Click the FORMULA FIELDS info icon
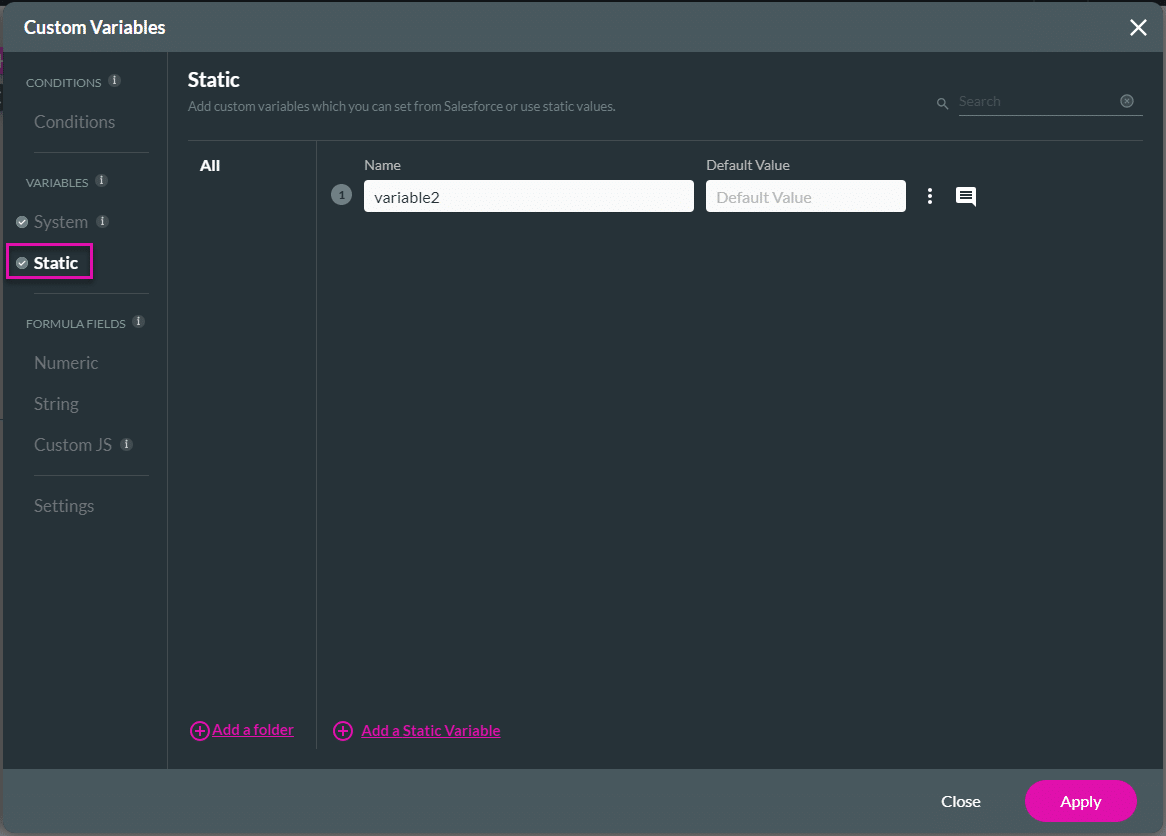Image resolution: width=1166 pixels, height=836 pixels. coord(138,322)
